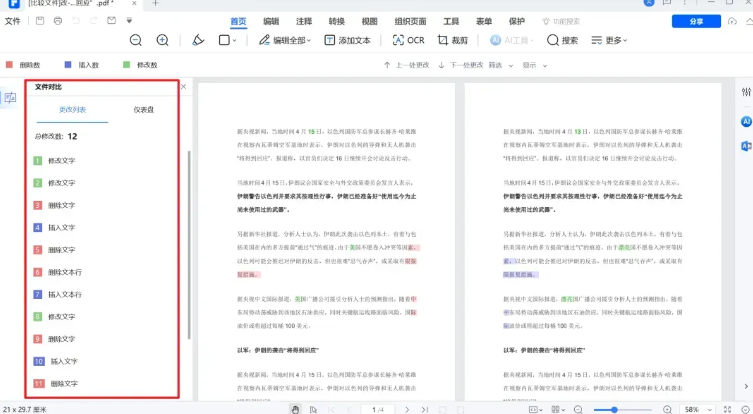Click the page number field
Viewport: 753px width, 414px height.
[378, 409]
